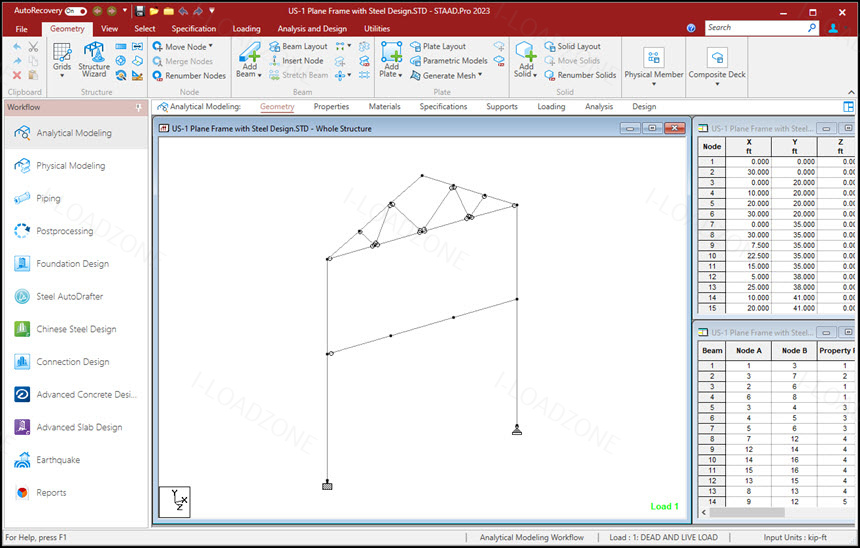Click the Physical Member icon
This screenshot has height=548, width=860.
coord(654,57)
